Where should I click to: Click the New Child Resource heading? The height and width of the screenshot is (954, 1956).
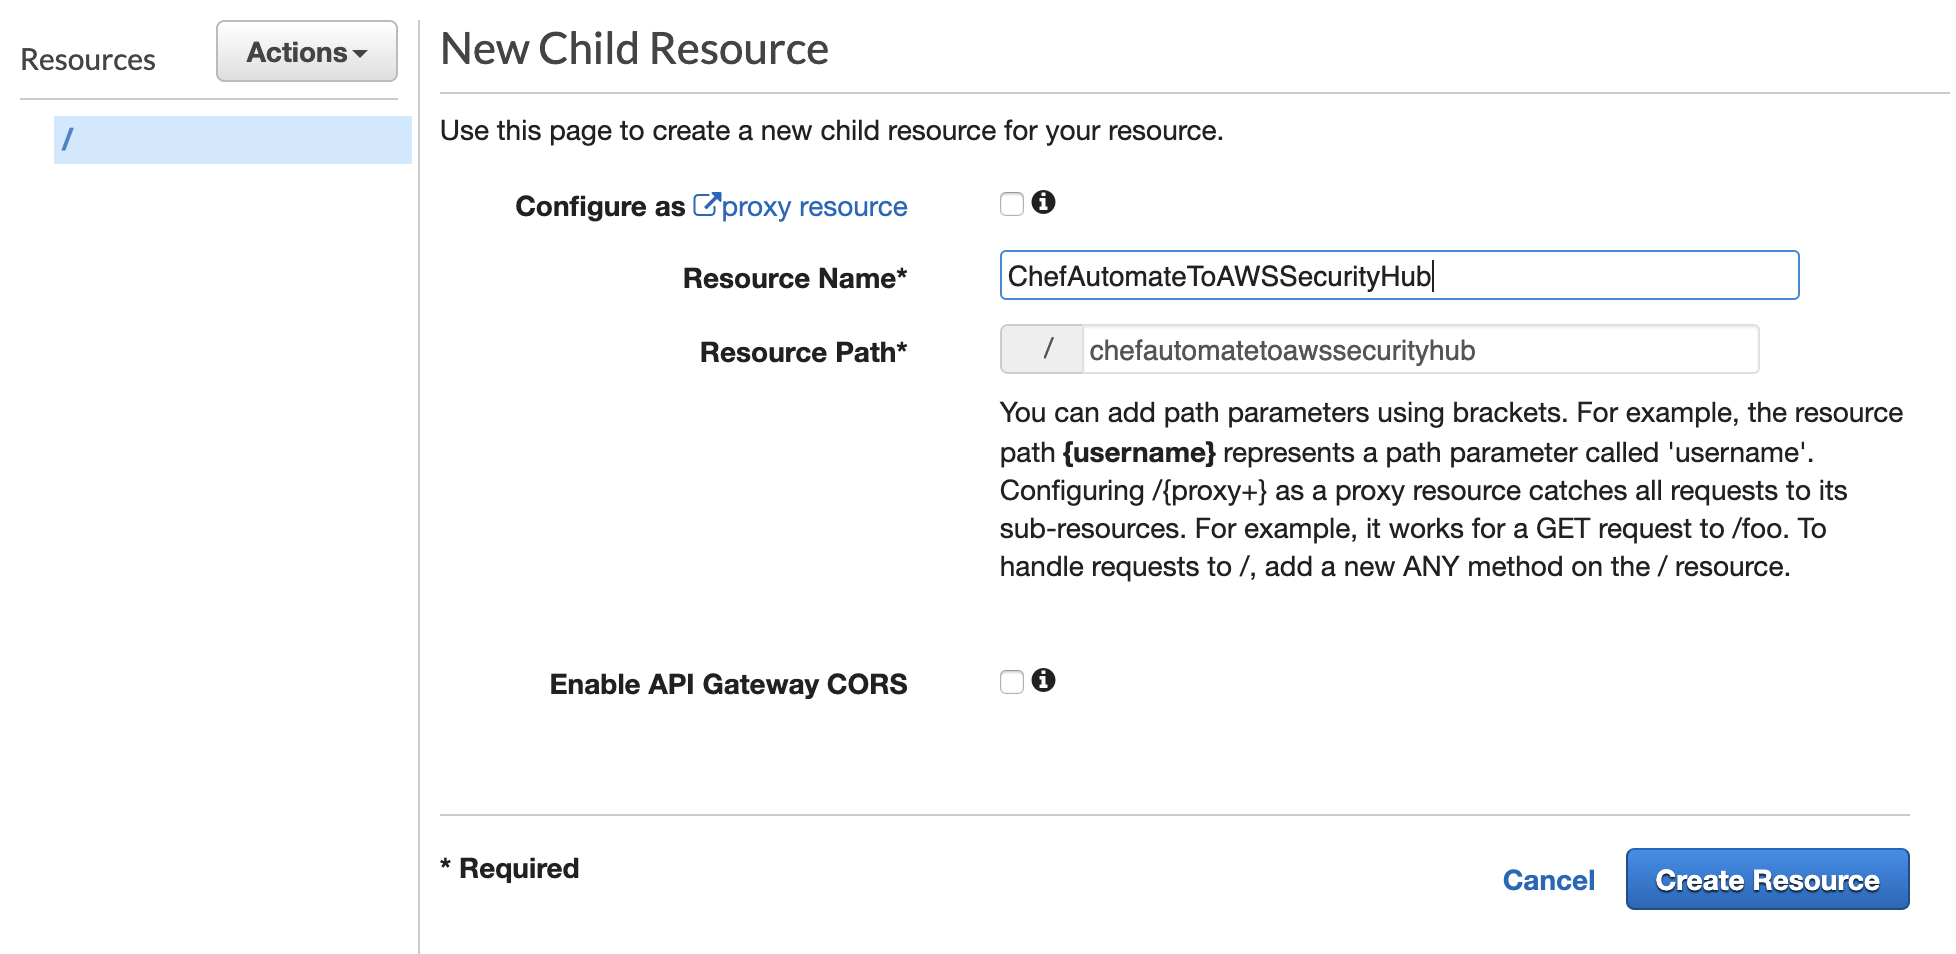(634, 49)
